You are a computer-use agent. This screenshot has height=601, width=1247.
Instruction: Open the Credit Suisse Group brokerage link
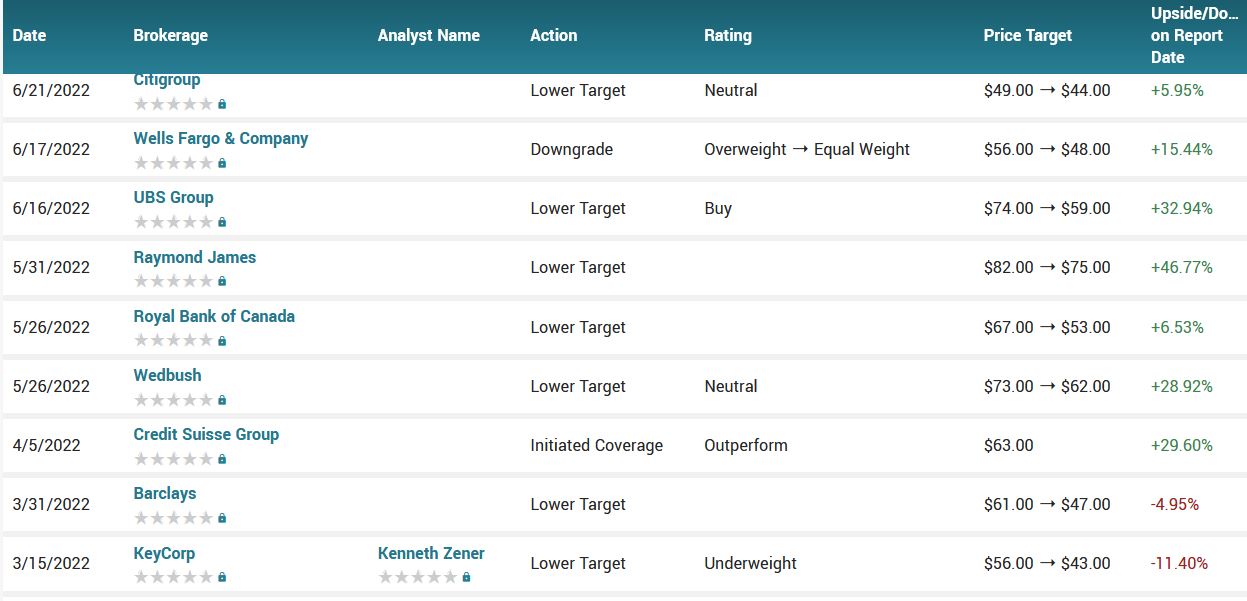pyautogui.click(x=206, y=434)
